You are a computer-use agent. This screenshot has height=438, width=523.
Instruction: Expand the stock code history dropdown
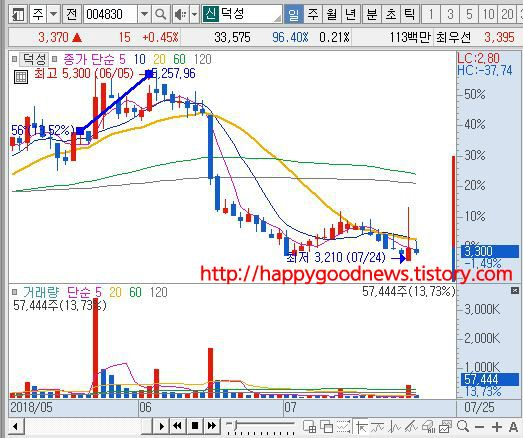[144, 14]
